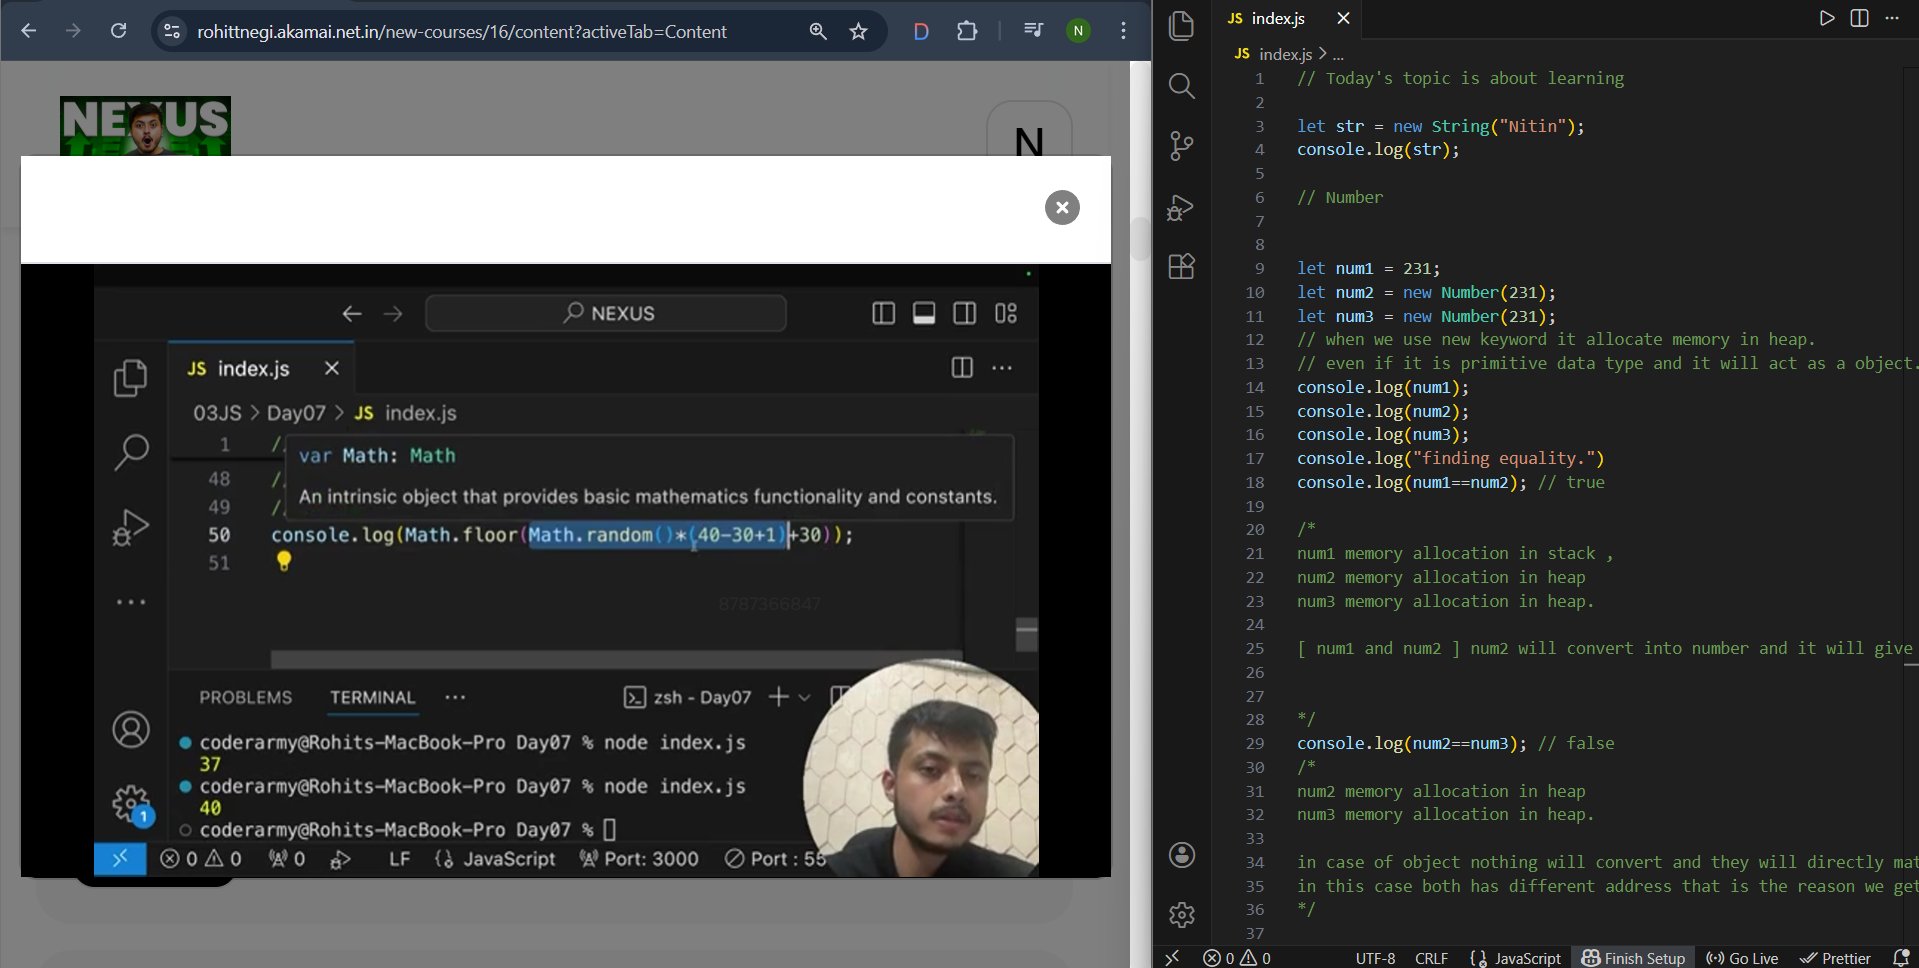Open the Run and Debug view in the activity bar
Viewport: 1919px width, 968px height.
click(1181, 207)
